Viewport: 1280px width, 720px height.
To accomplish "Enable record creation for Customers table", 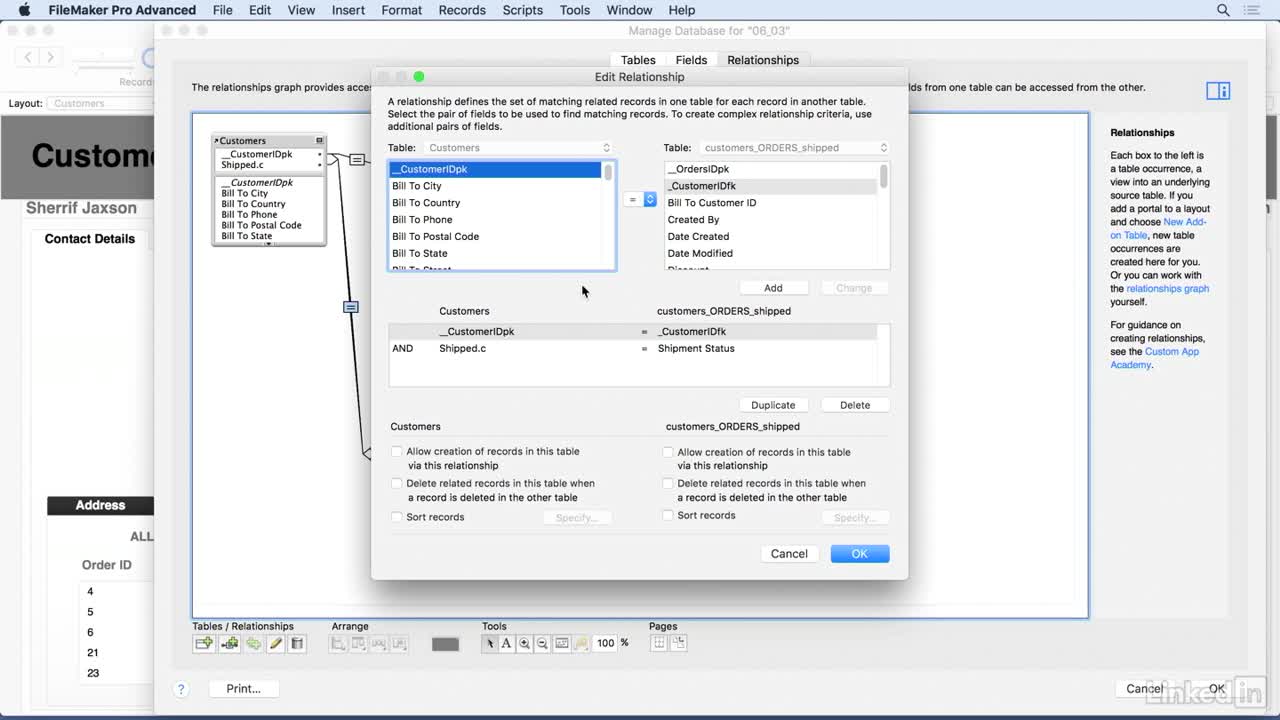I will tap(397, 452).
